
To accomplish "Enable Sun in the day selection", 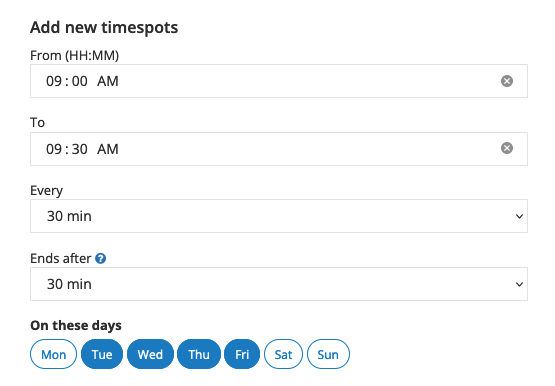I will (x=328, y=354).
